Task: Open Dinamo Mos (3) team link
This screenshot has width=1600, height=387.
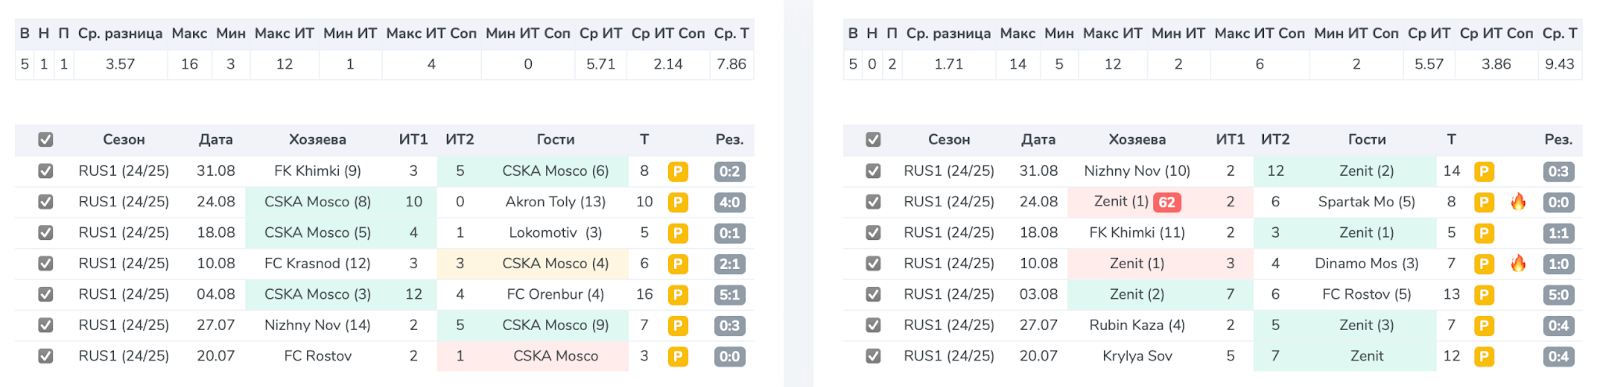Action: click(1367, 264)
